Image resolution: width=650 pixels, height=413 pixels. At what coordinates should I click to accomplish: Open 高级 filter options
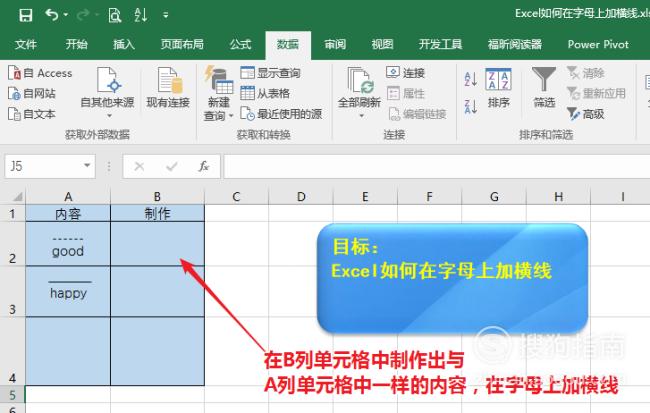pos(585,114)
